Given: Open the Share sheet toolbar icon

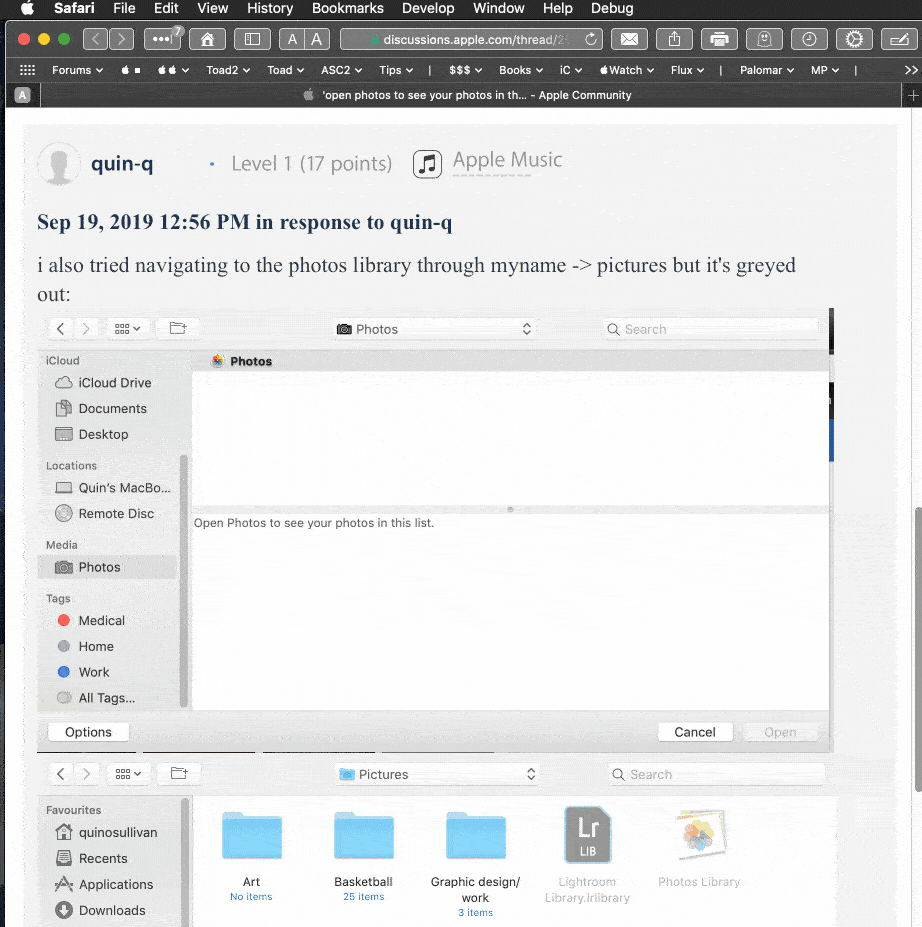Looking at the screenshot, I should coord(674,40).
